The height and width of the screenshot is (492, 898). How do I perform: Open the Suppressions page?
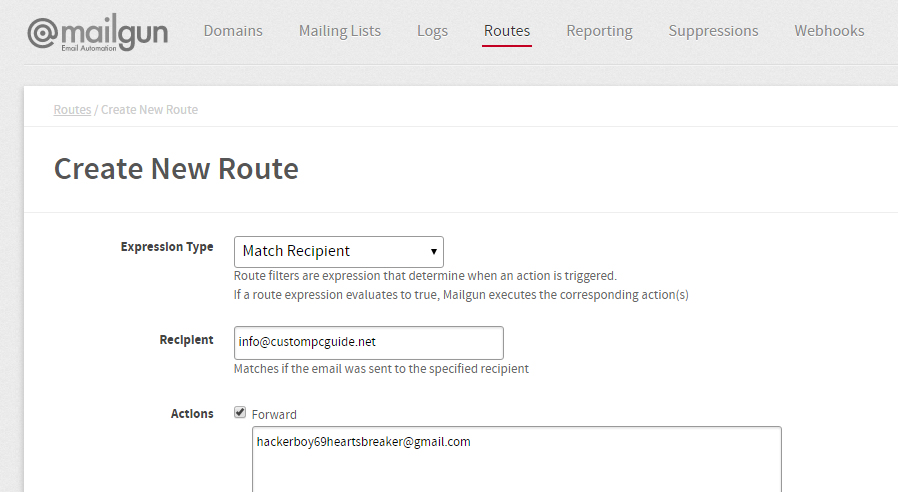click(713, 31)
